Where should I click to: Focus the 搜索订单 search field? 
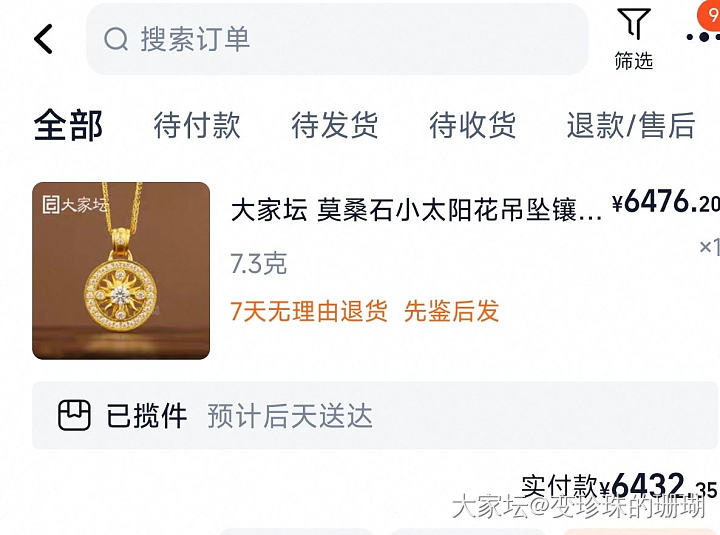point(337,39)
